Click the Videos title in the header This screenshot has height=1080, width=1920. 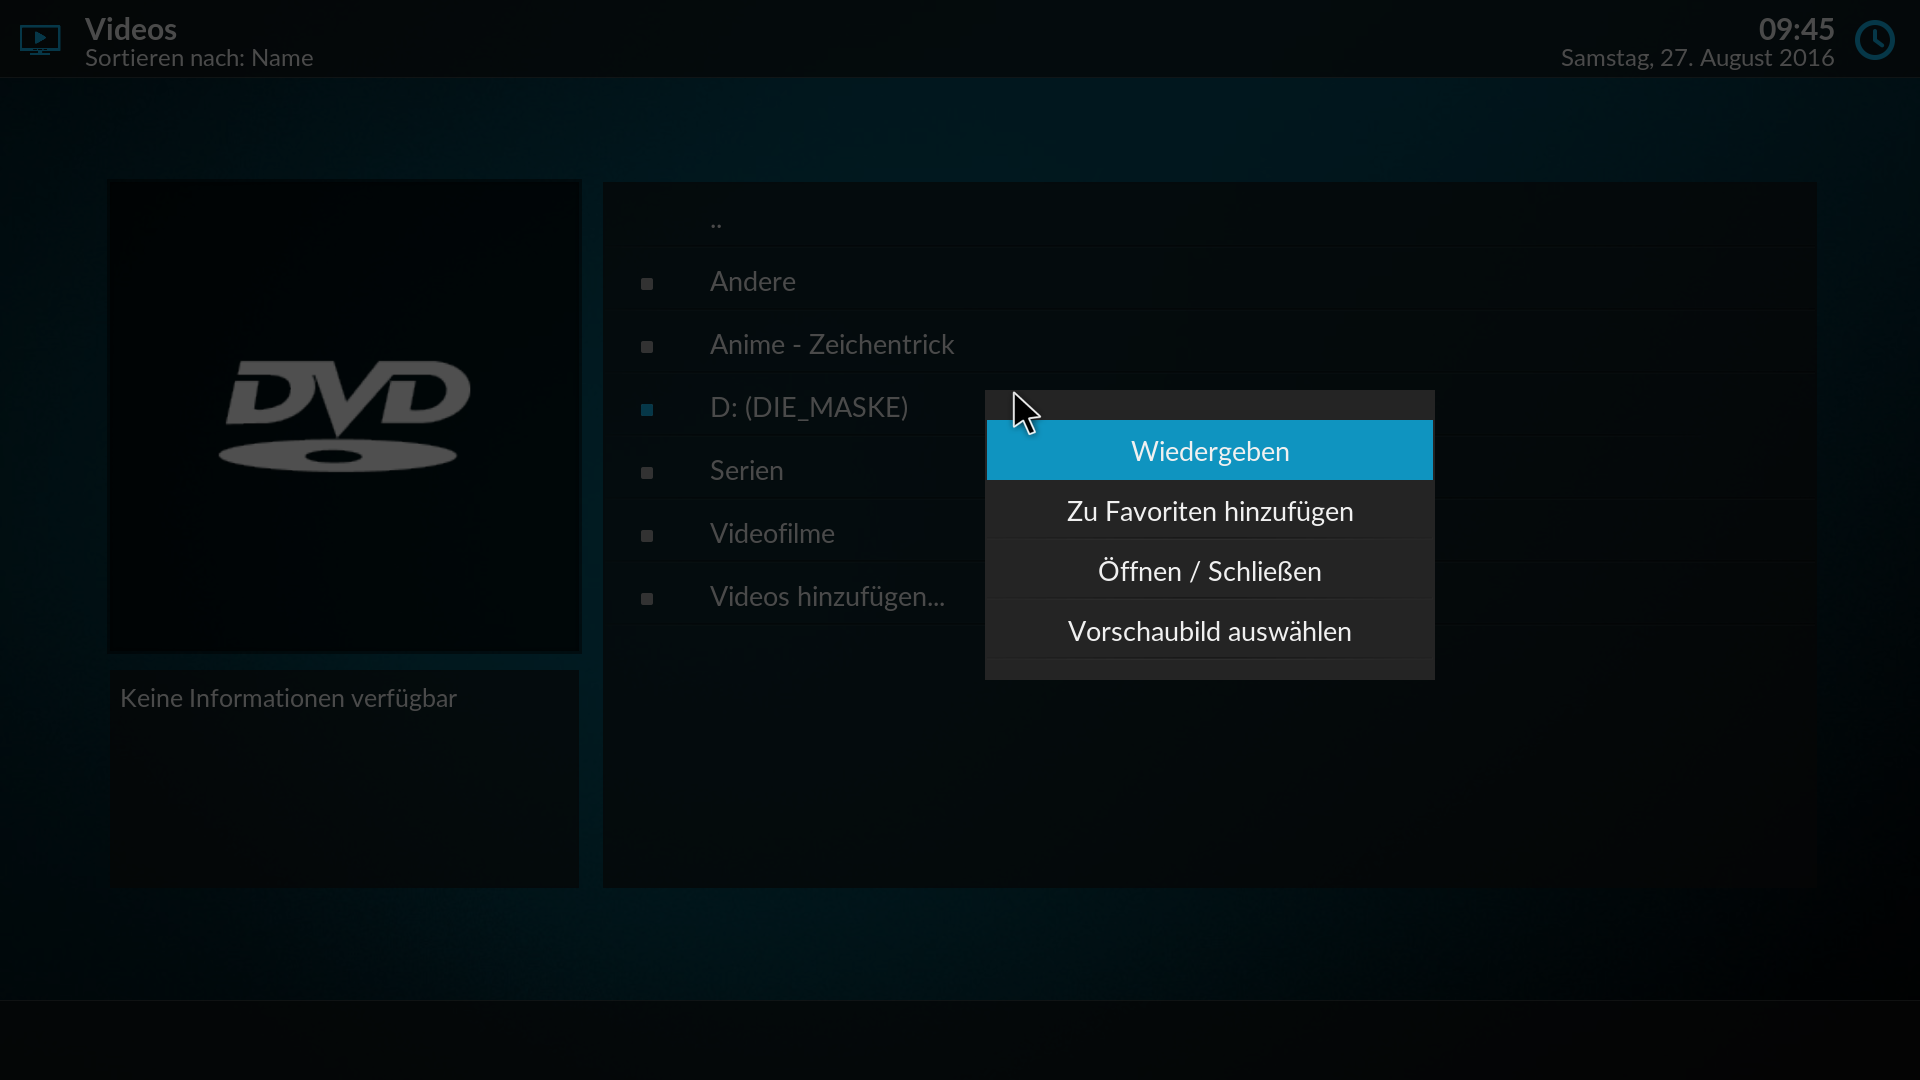click(x=131, y=29)
